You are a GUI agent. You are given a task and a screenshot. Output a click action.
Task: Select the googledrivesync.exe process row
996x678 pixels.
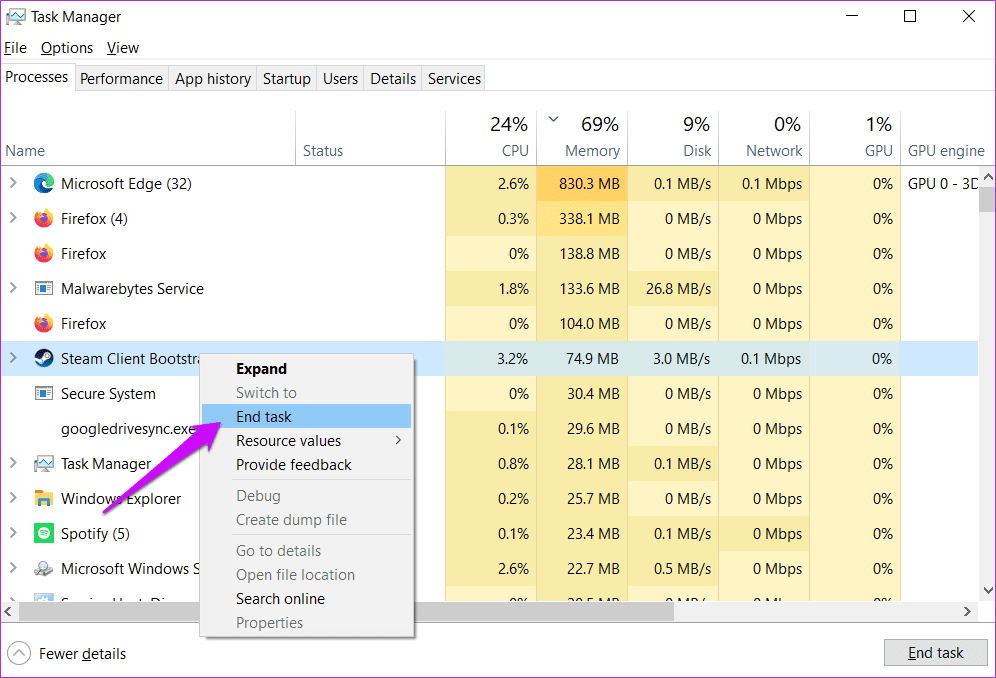click(489, 429)
